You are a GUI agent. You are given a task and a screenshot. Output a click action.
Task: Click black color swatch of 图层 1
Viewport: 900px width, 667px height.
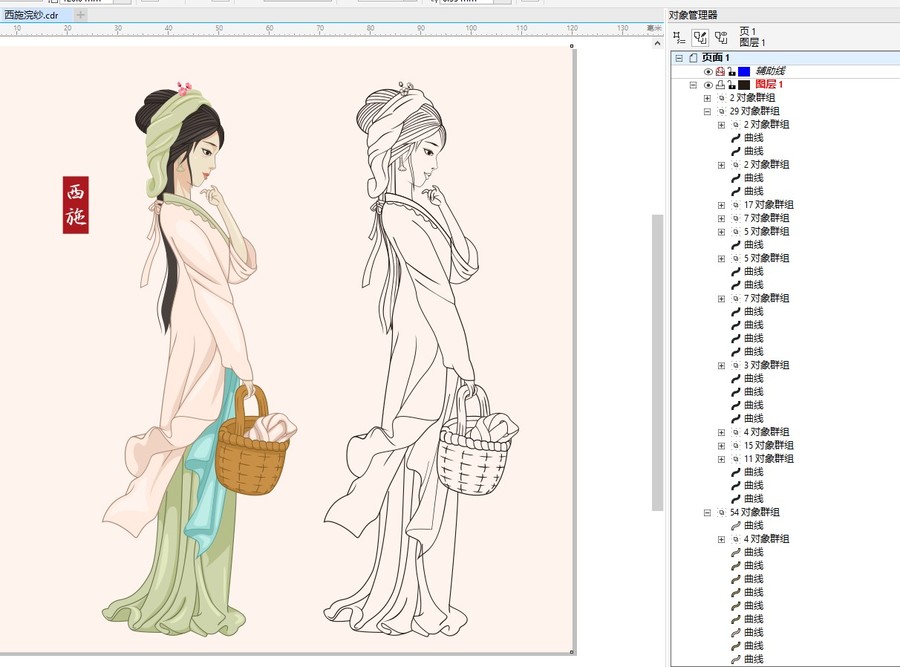coord(744,85)
